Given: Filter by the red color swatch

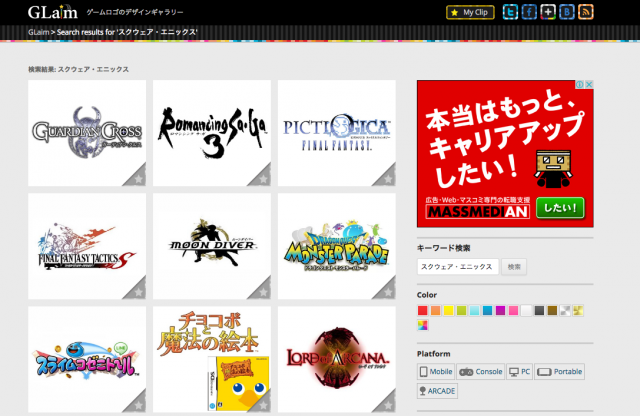Looking at the screenshot, I should (x=423, y=311).
